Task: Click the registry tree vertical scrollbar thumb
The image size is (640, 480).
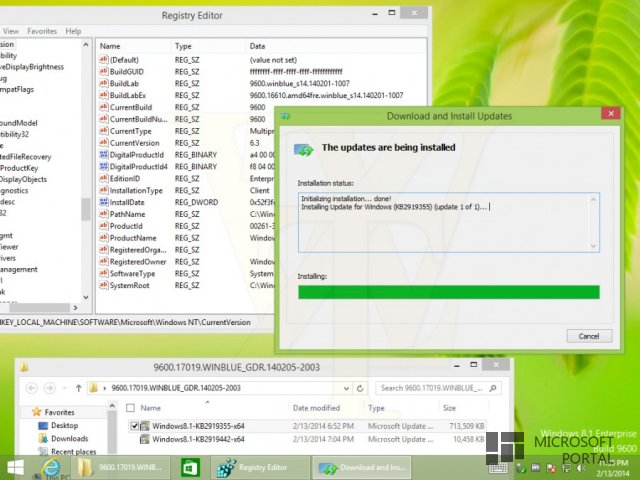Action: 85,209
